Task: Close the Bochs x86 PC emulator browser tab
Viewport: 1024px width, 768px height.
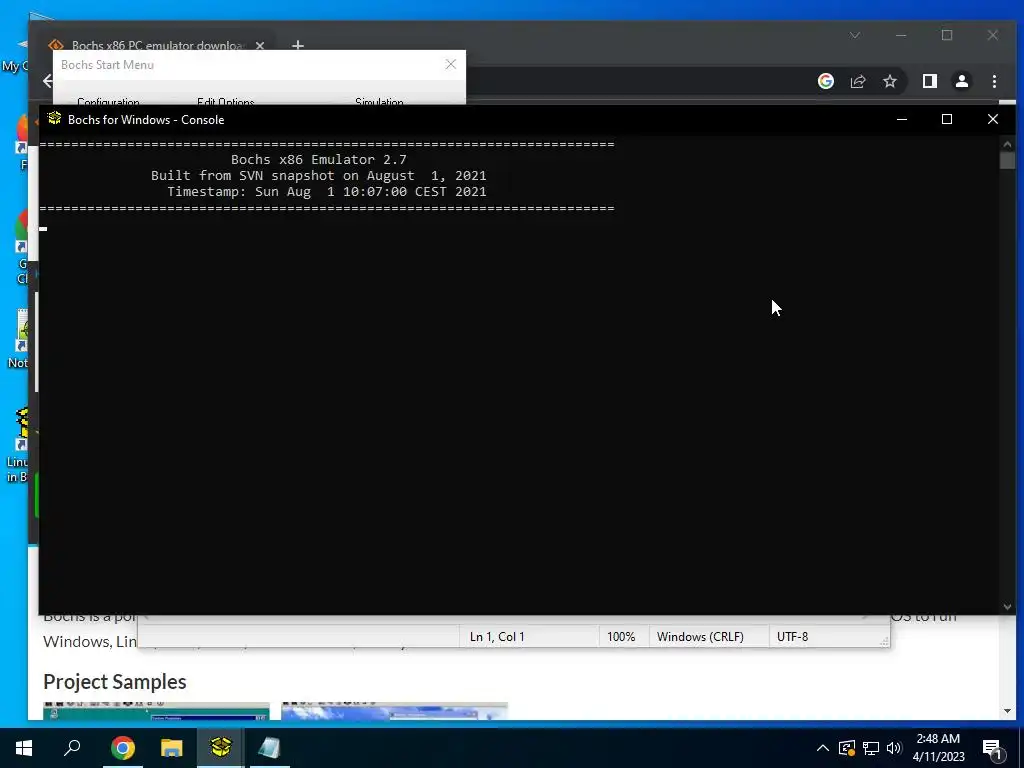Action: click(x=260, y=46)
